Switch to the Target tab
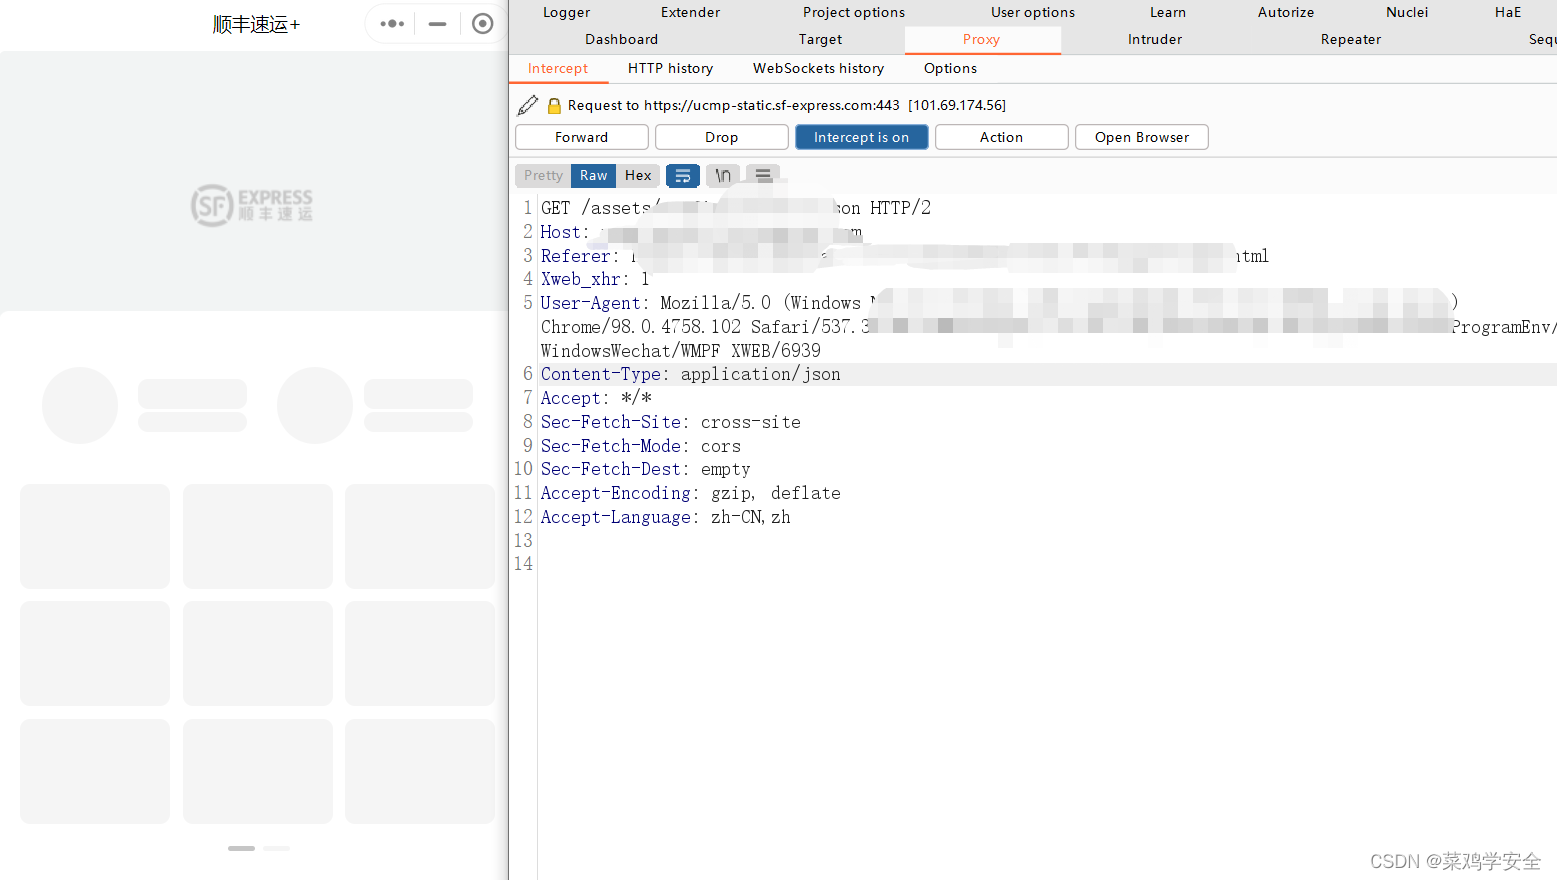The height and width of the screenshot is (880, 1557). tap(821, 39)
